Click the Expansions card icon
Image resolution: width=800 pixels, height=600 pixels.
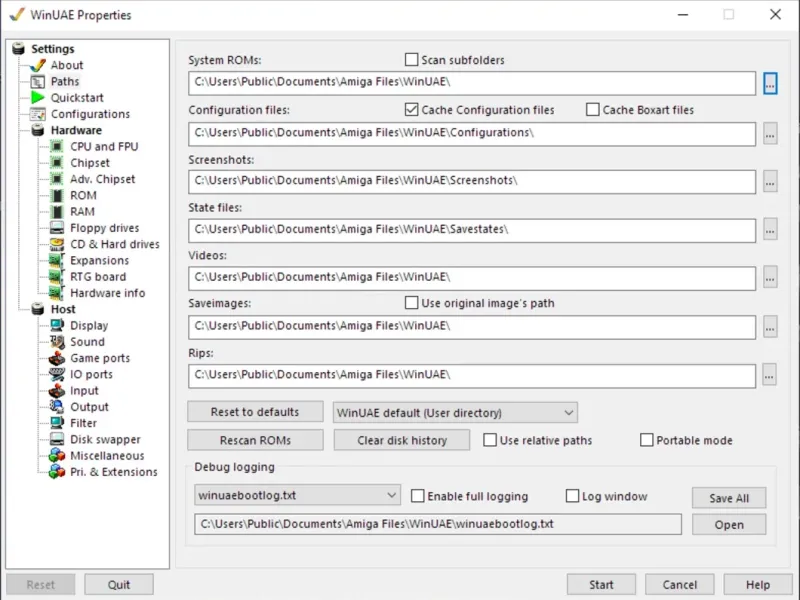(x=57, y=261)
